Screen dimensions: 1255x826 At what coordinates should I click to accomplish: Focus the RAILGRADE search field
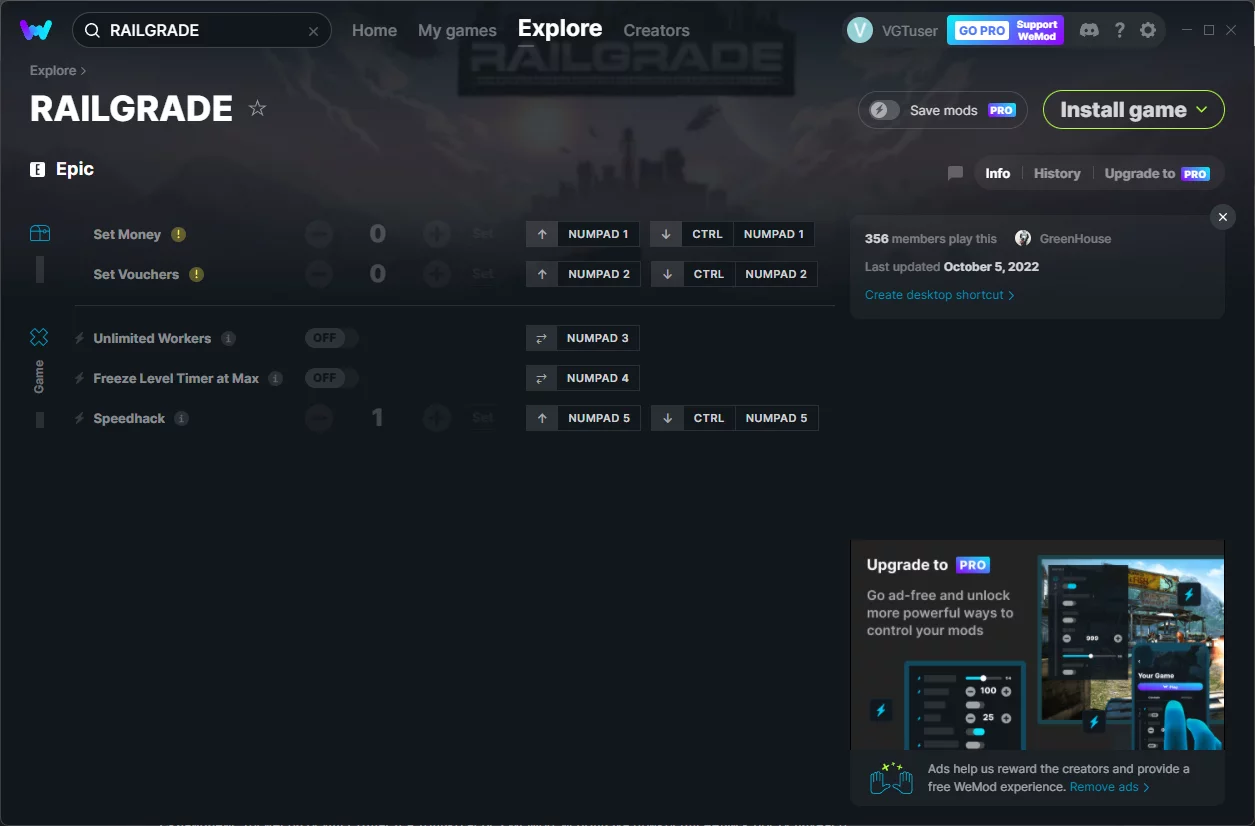point(201,30)
